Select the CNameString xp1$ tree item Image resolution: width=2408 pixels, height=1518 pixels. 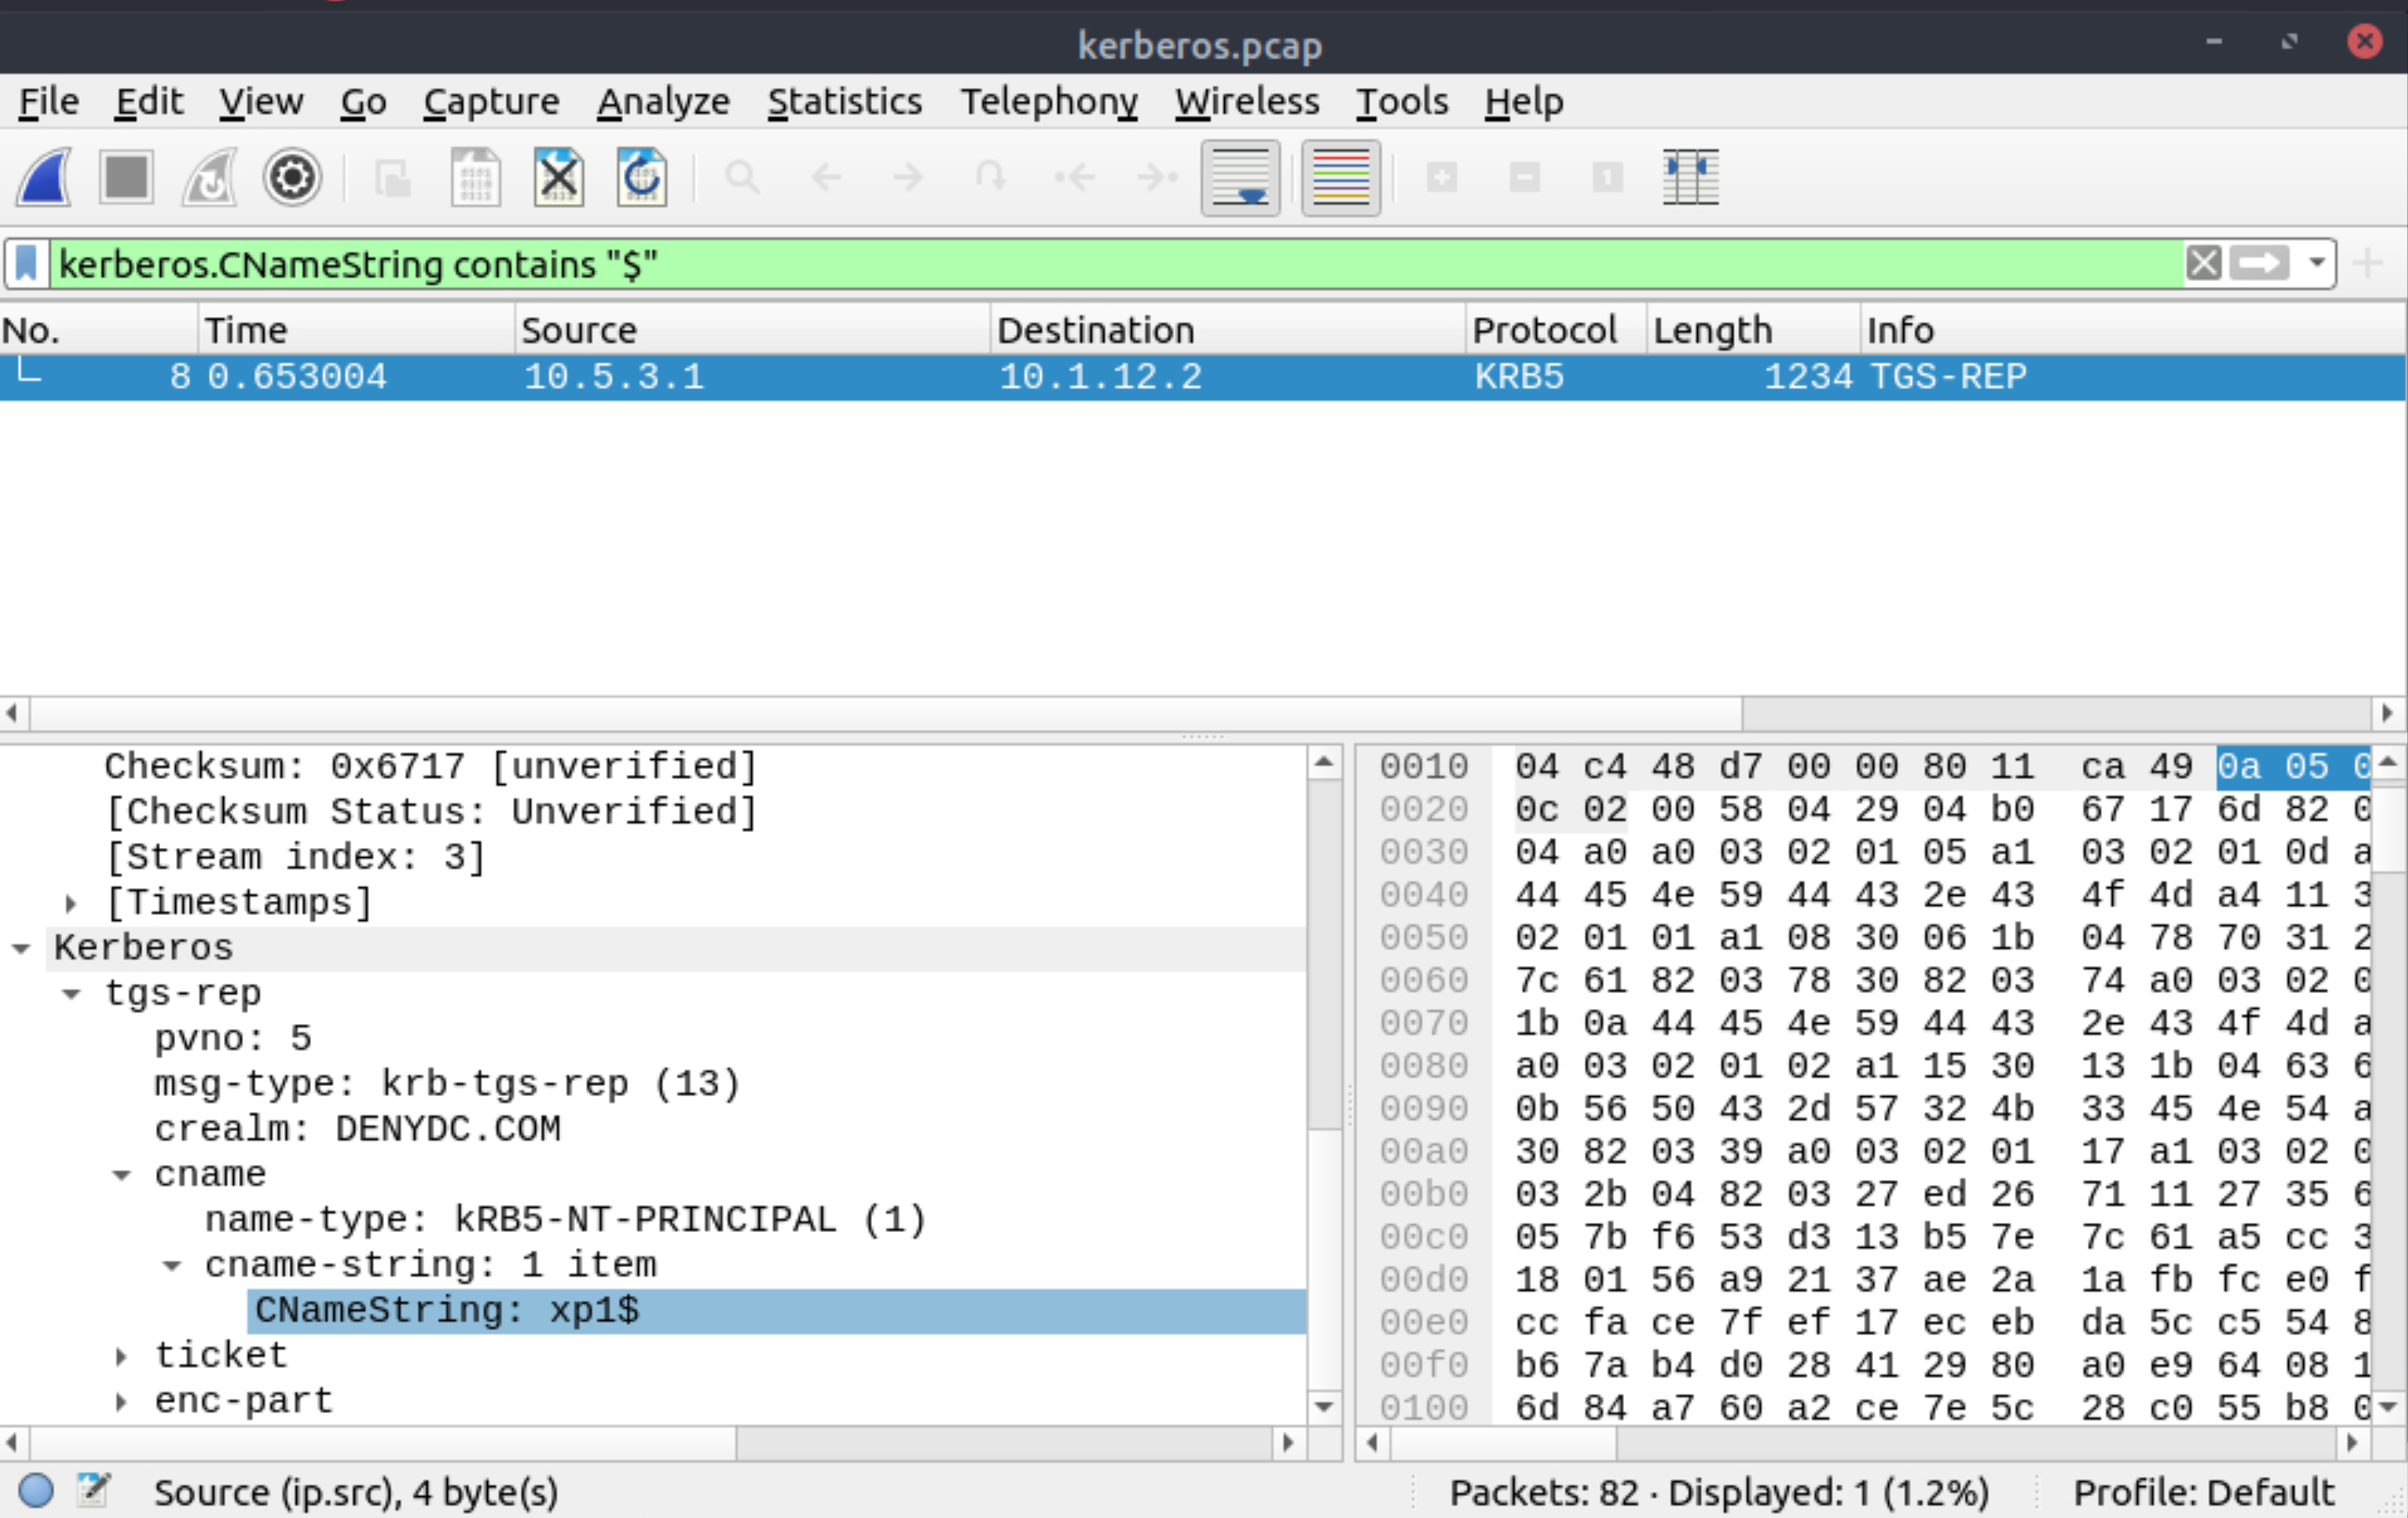[444, 1310]
